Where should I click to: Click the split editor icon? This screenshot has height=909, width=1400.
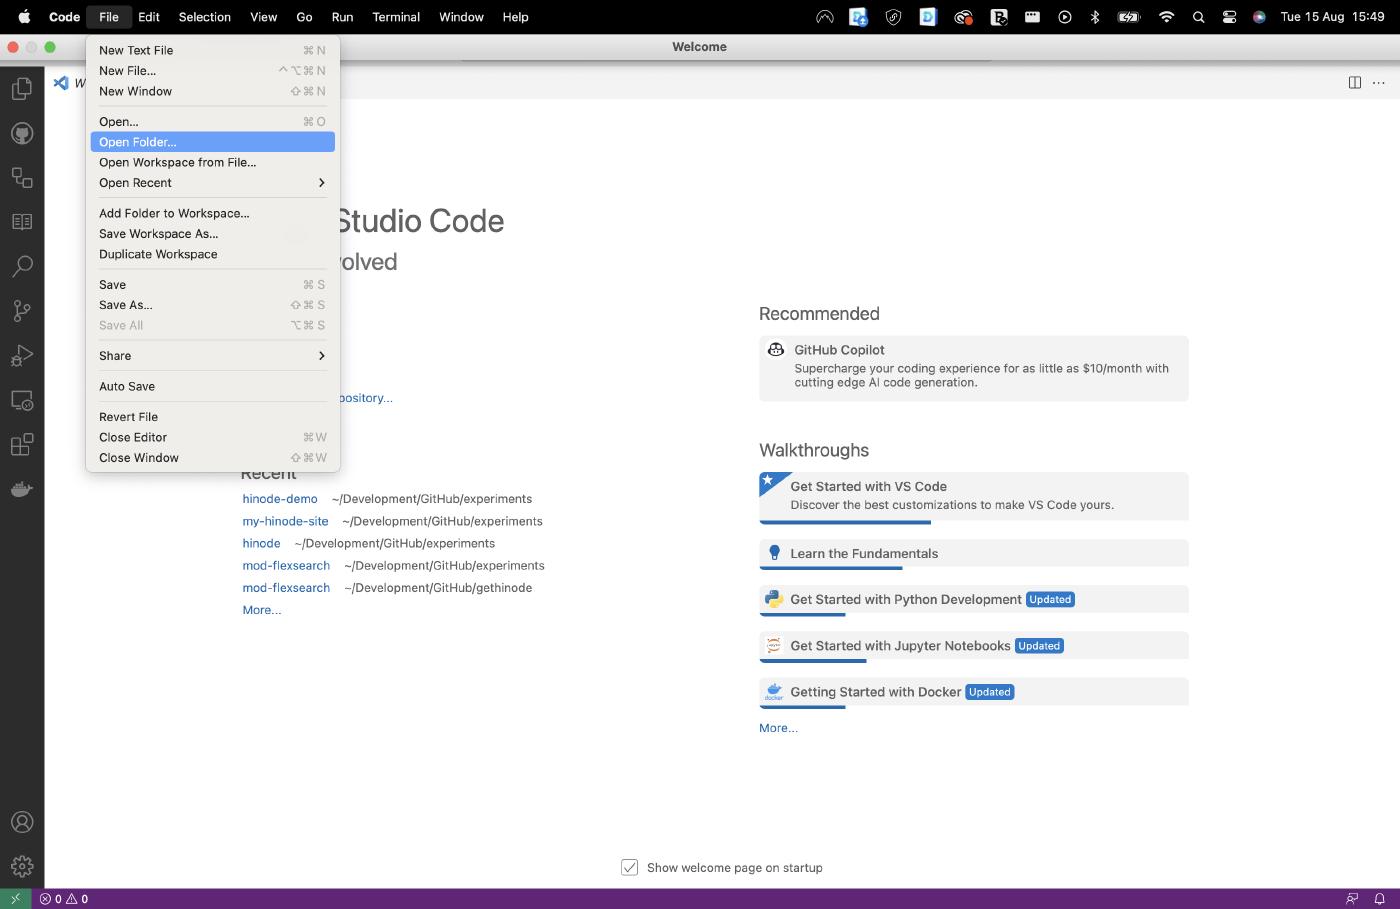click(1355, 83)
